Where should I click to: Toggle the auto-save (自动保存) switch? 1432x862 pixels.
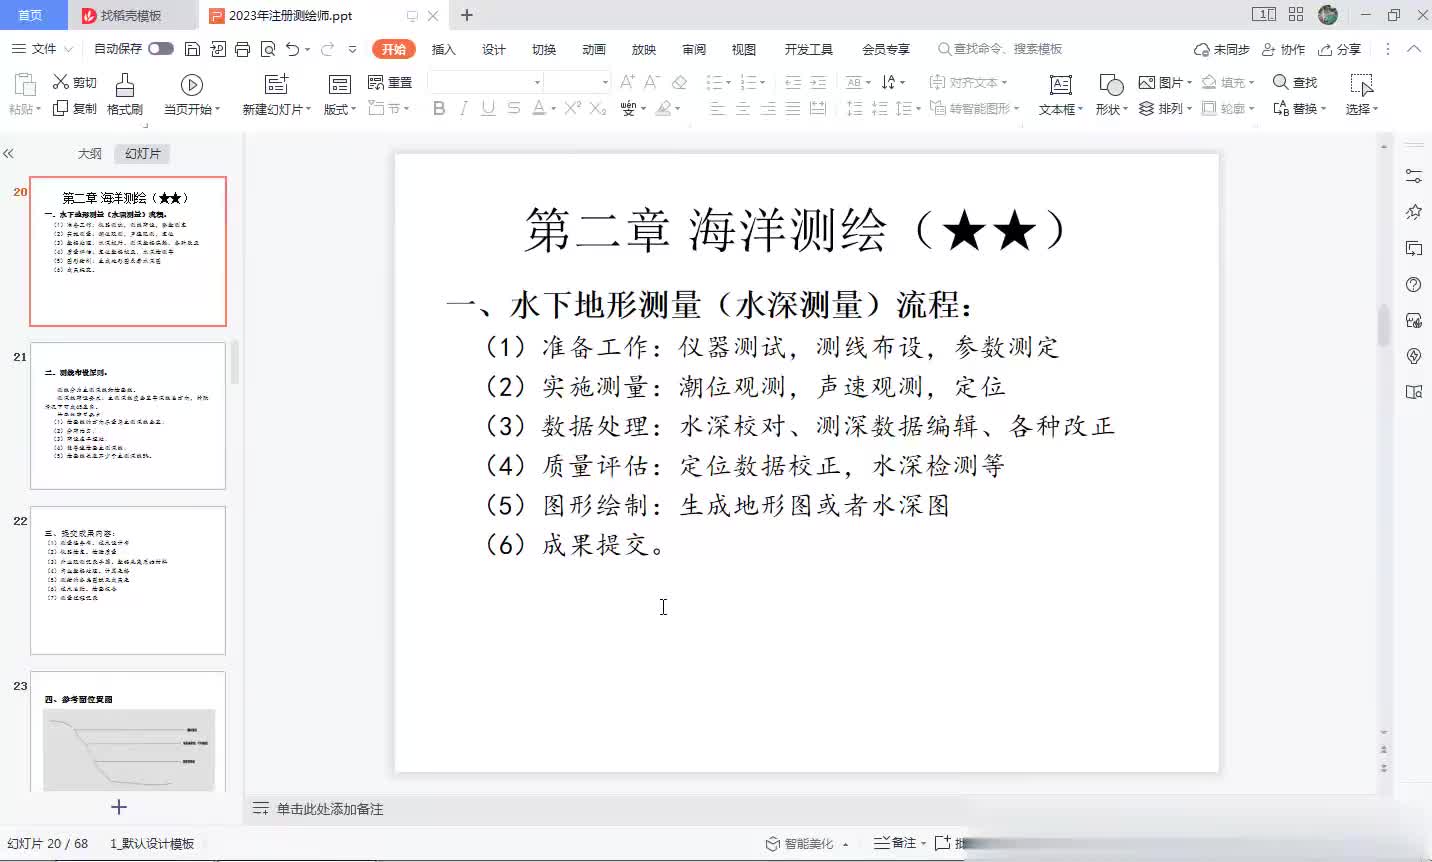tap(160, 49)
